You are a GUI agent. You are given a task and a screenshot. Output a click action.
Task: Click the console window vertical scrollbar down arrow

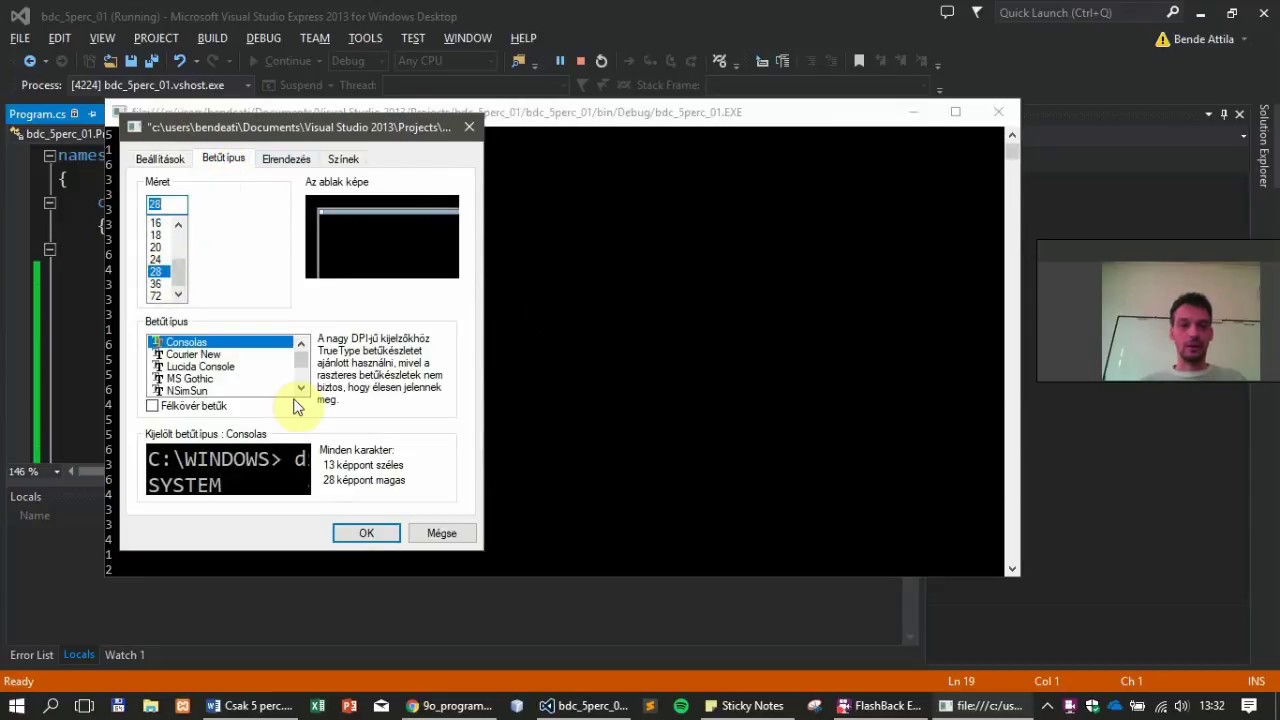pos(1012,569)
